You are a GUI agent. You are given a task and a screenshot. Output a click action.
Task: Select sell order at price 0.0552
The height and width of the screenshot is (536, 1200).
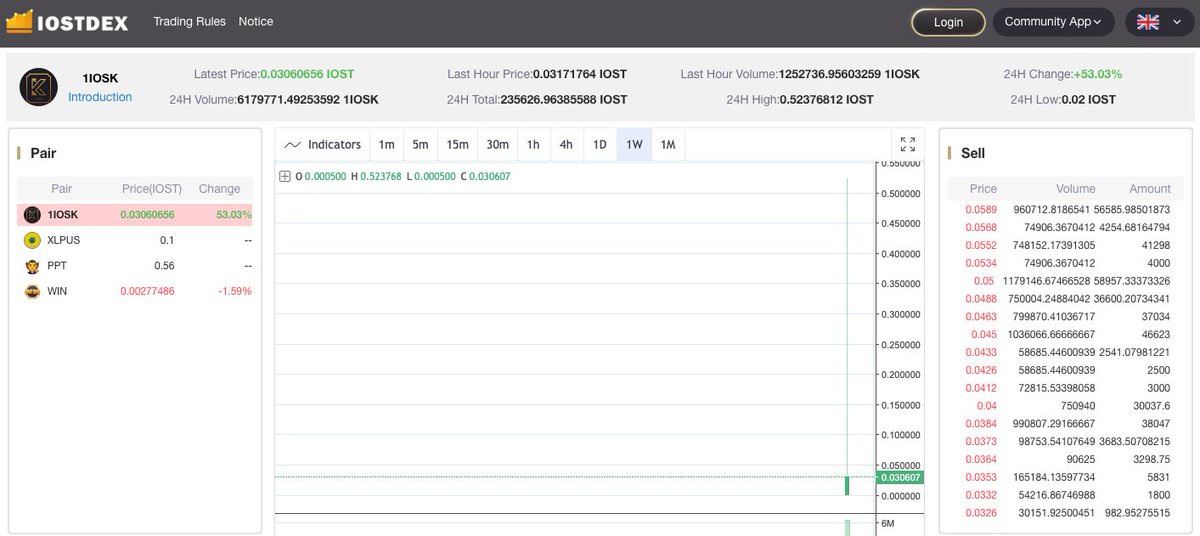pyautogui.click(x=1066, y=245)
